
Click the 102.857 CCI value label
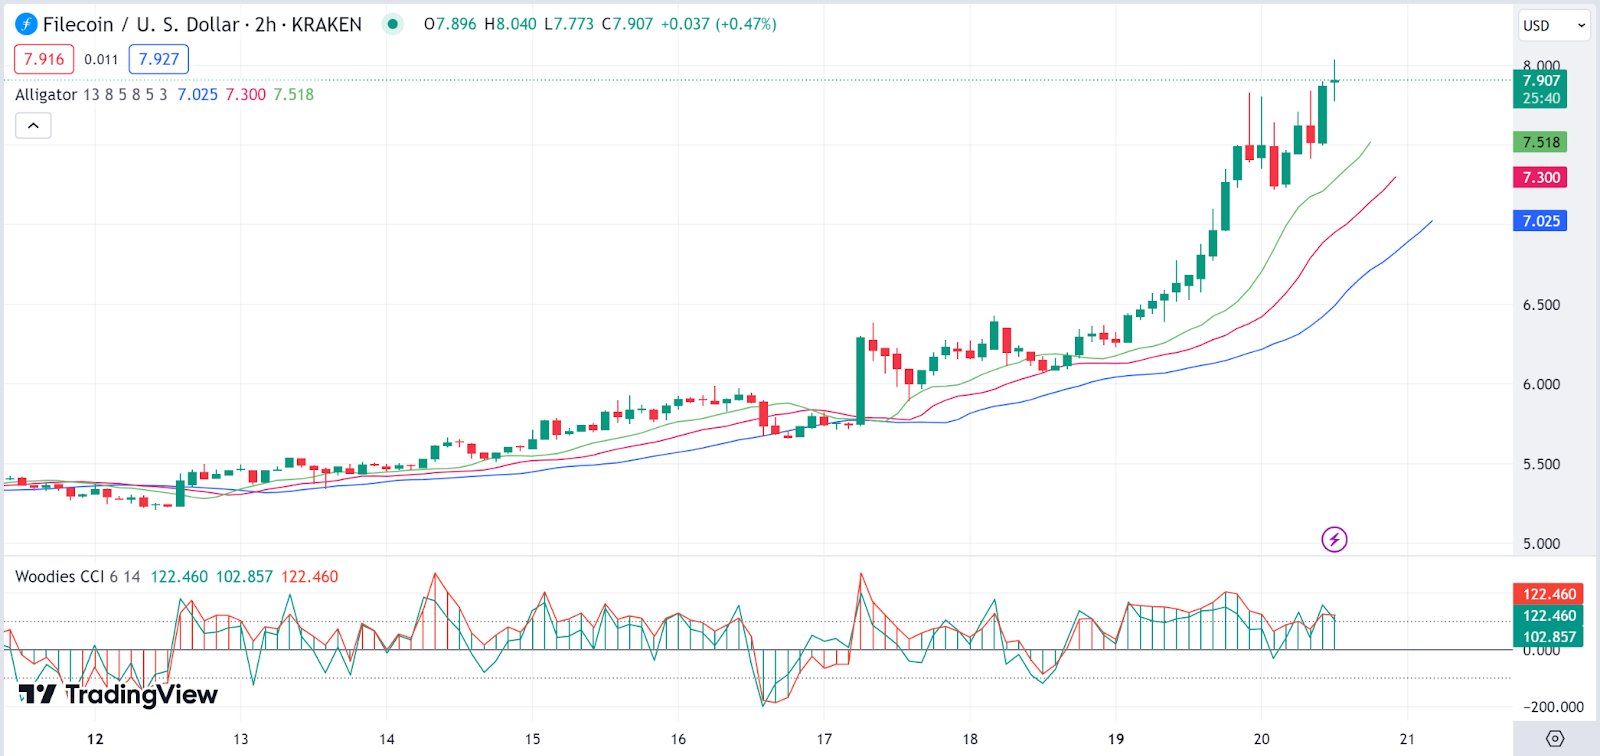pyautogui.click(x=1548, y=637)
